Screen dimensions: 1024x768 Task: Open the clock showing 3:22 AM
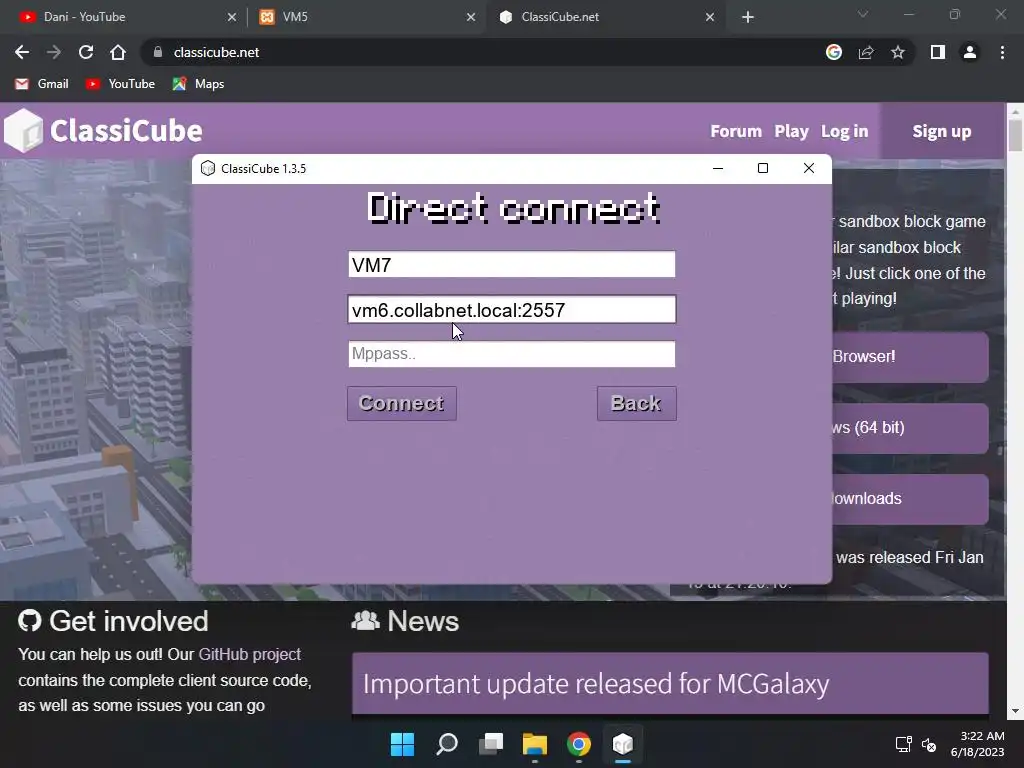pyautogui.click(x=978, y=744)
